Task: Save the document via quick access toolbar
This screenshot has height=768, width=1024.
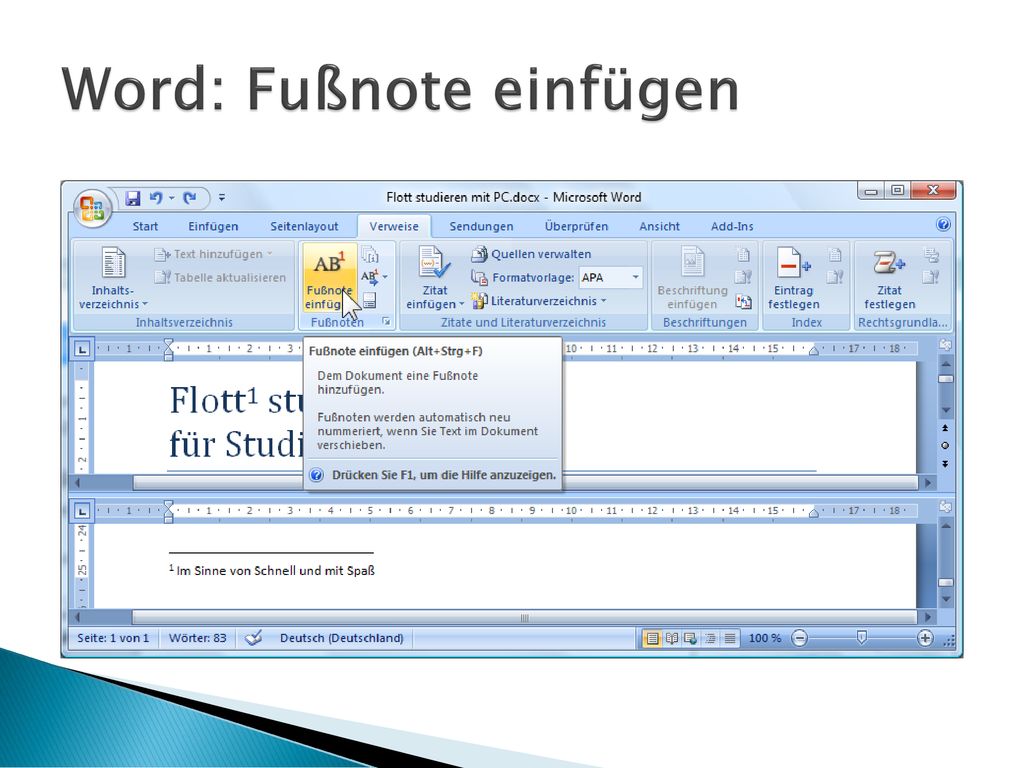Action: [x=133, y=198]
